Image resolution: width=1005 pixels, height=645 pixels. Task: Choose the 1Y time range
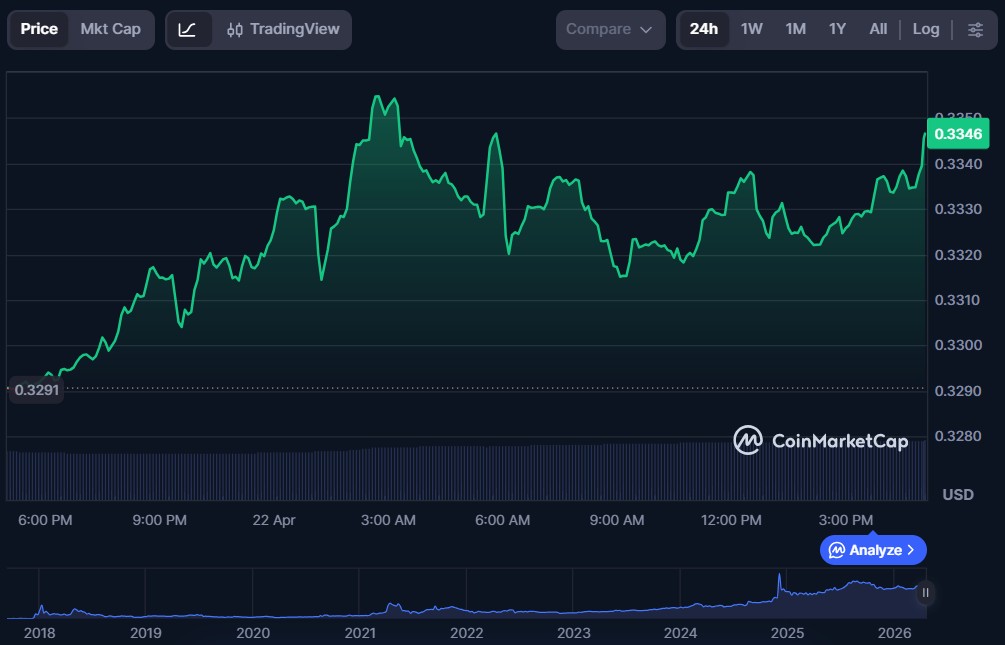[x=837, y=29]
